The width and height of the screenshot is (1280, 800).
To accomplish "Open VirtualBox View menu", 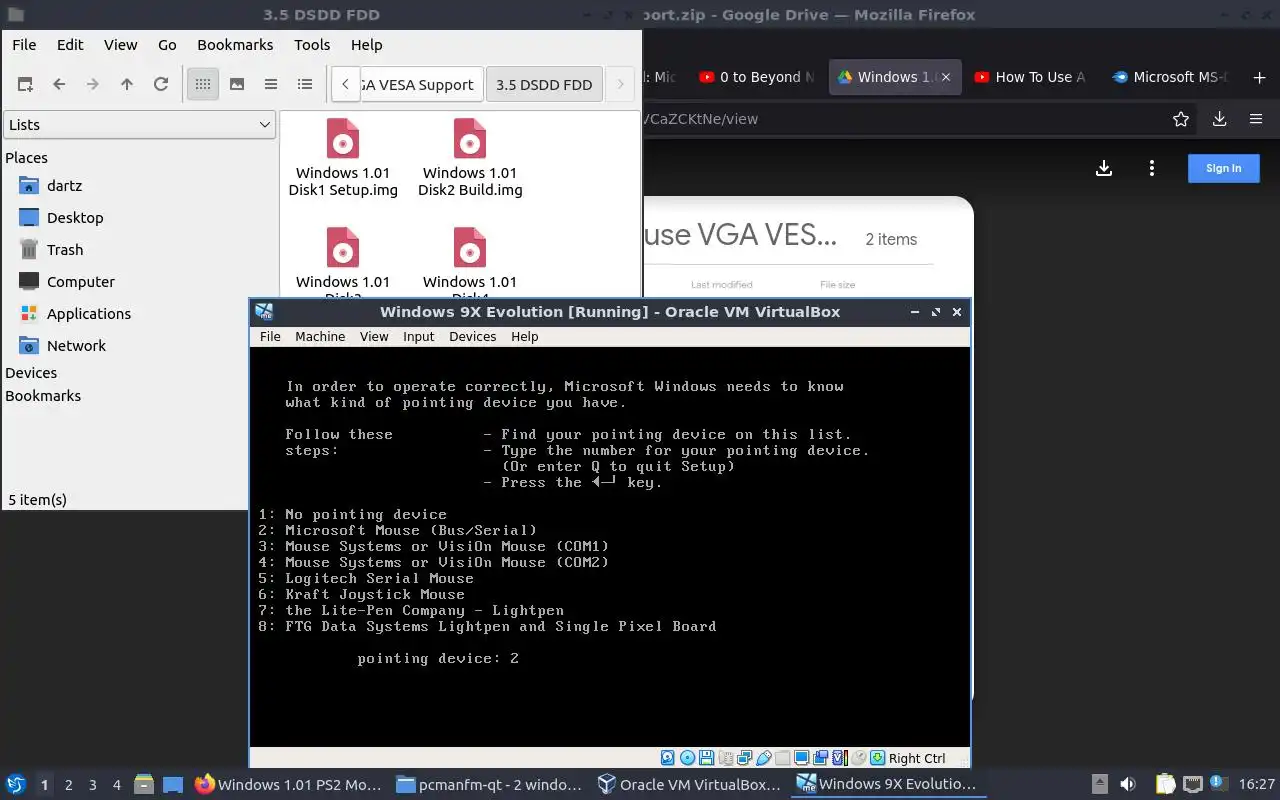I will (x=374, y=337).
